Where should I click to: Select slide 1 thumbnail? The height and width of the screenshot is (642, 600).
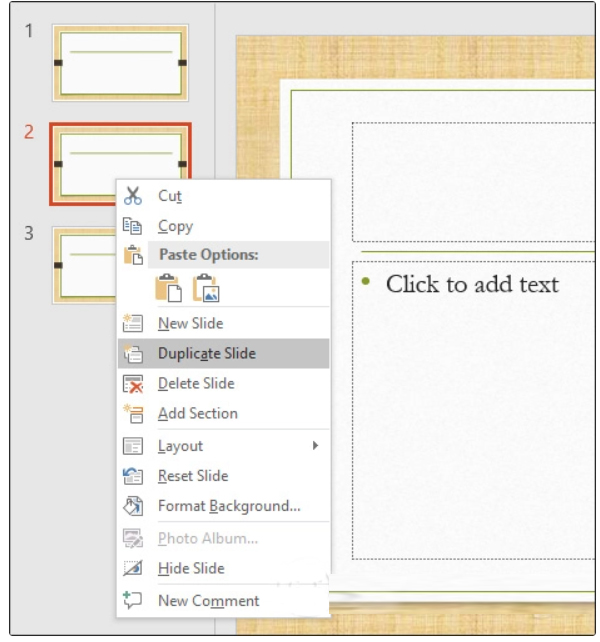120,63
